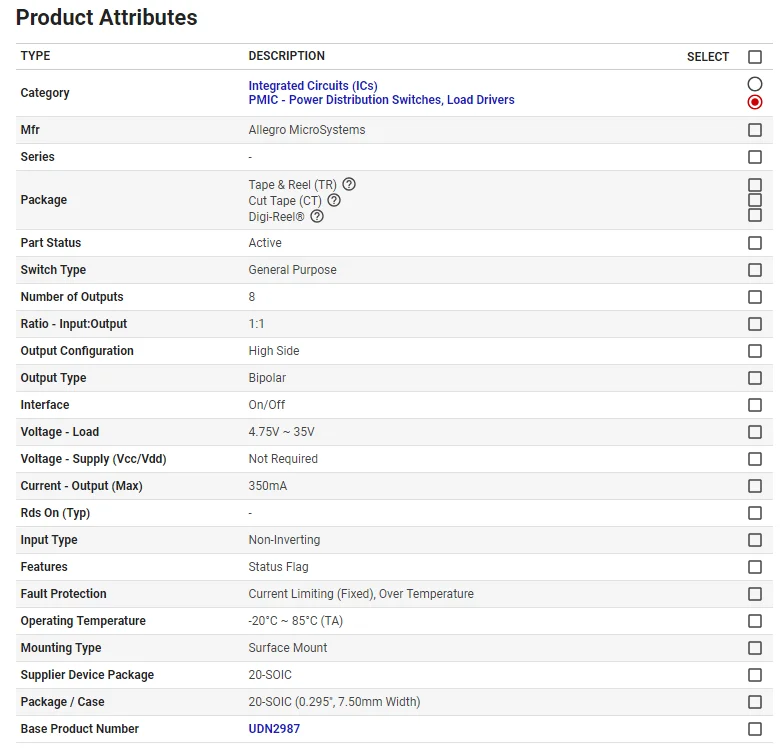Enable the Mounting Type Surface Mount checkbox
This screenshot has height=748, width=782.
(755, 648)
